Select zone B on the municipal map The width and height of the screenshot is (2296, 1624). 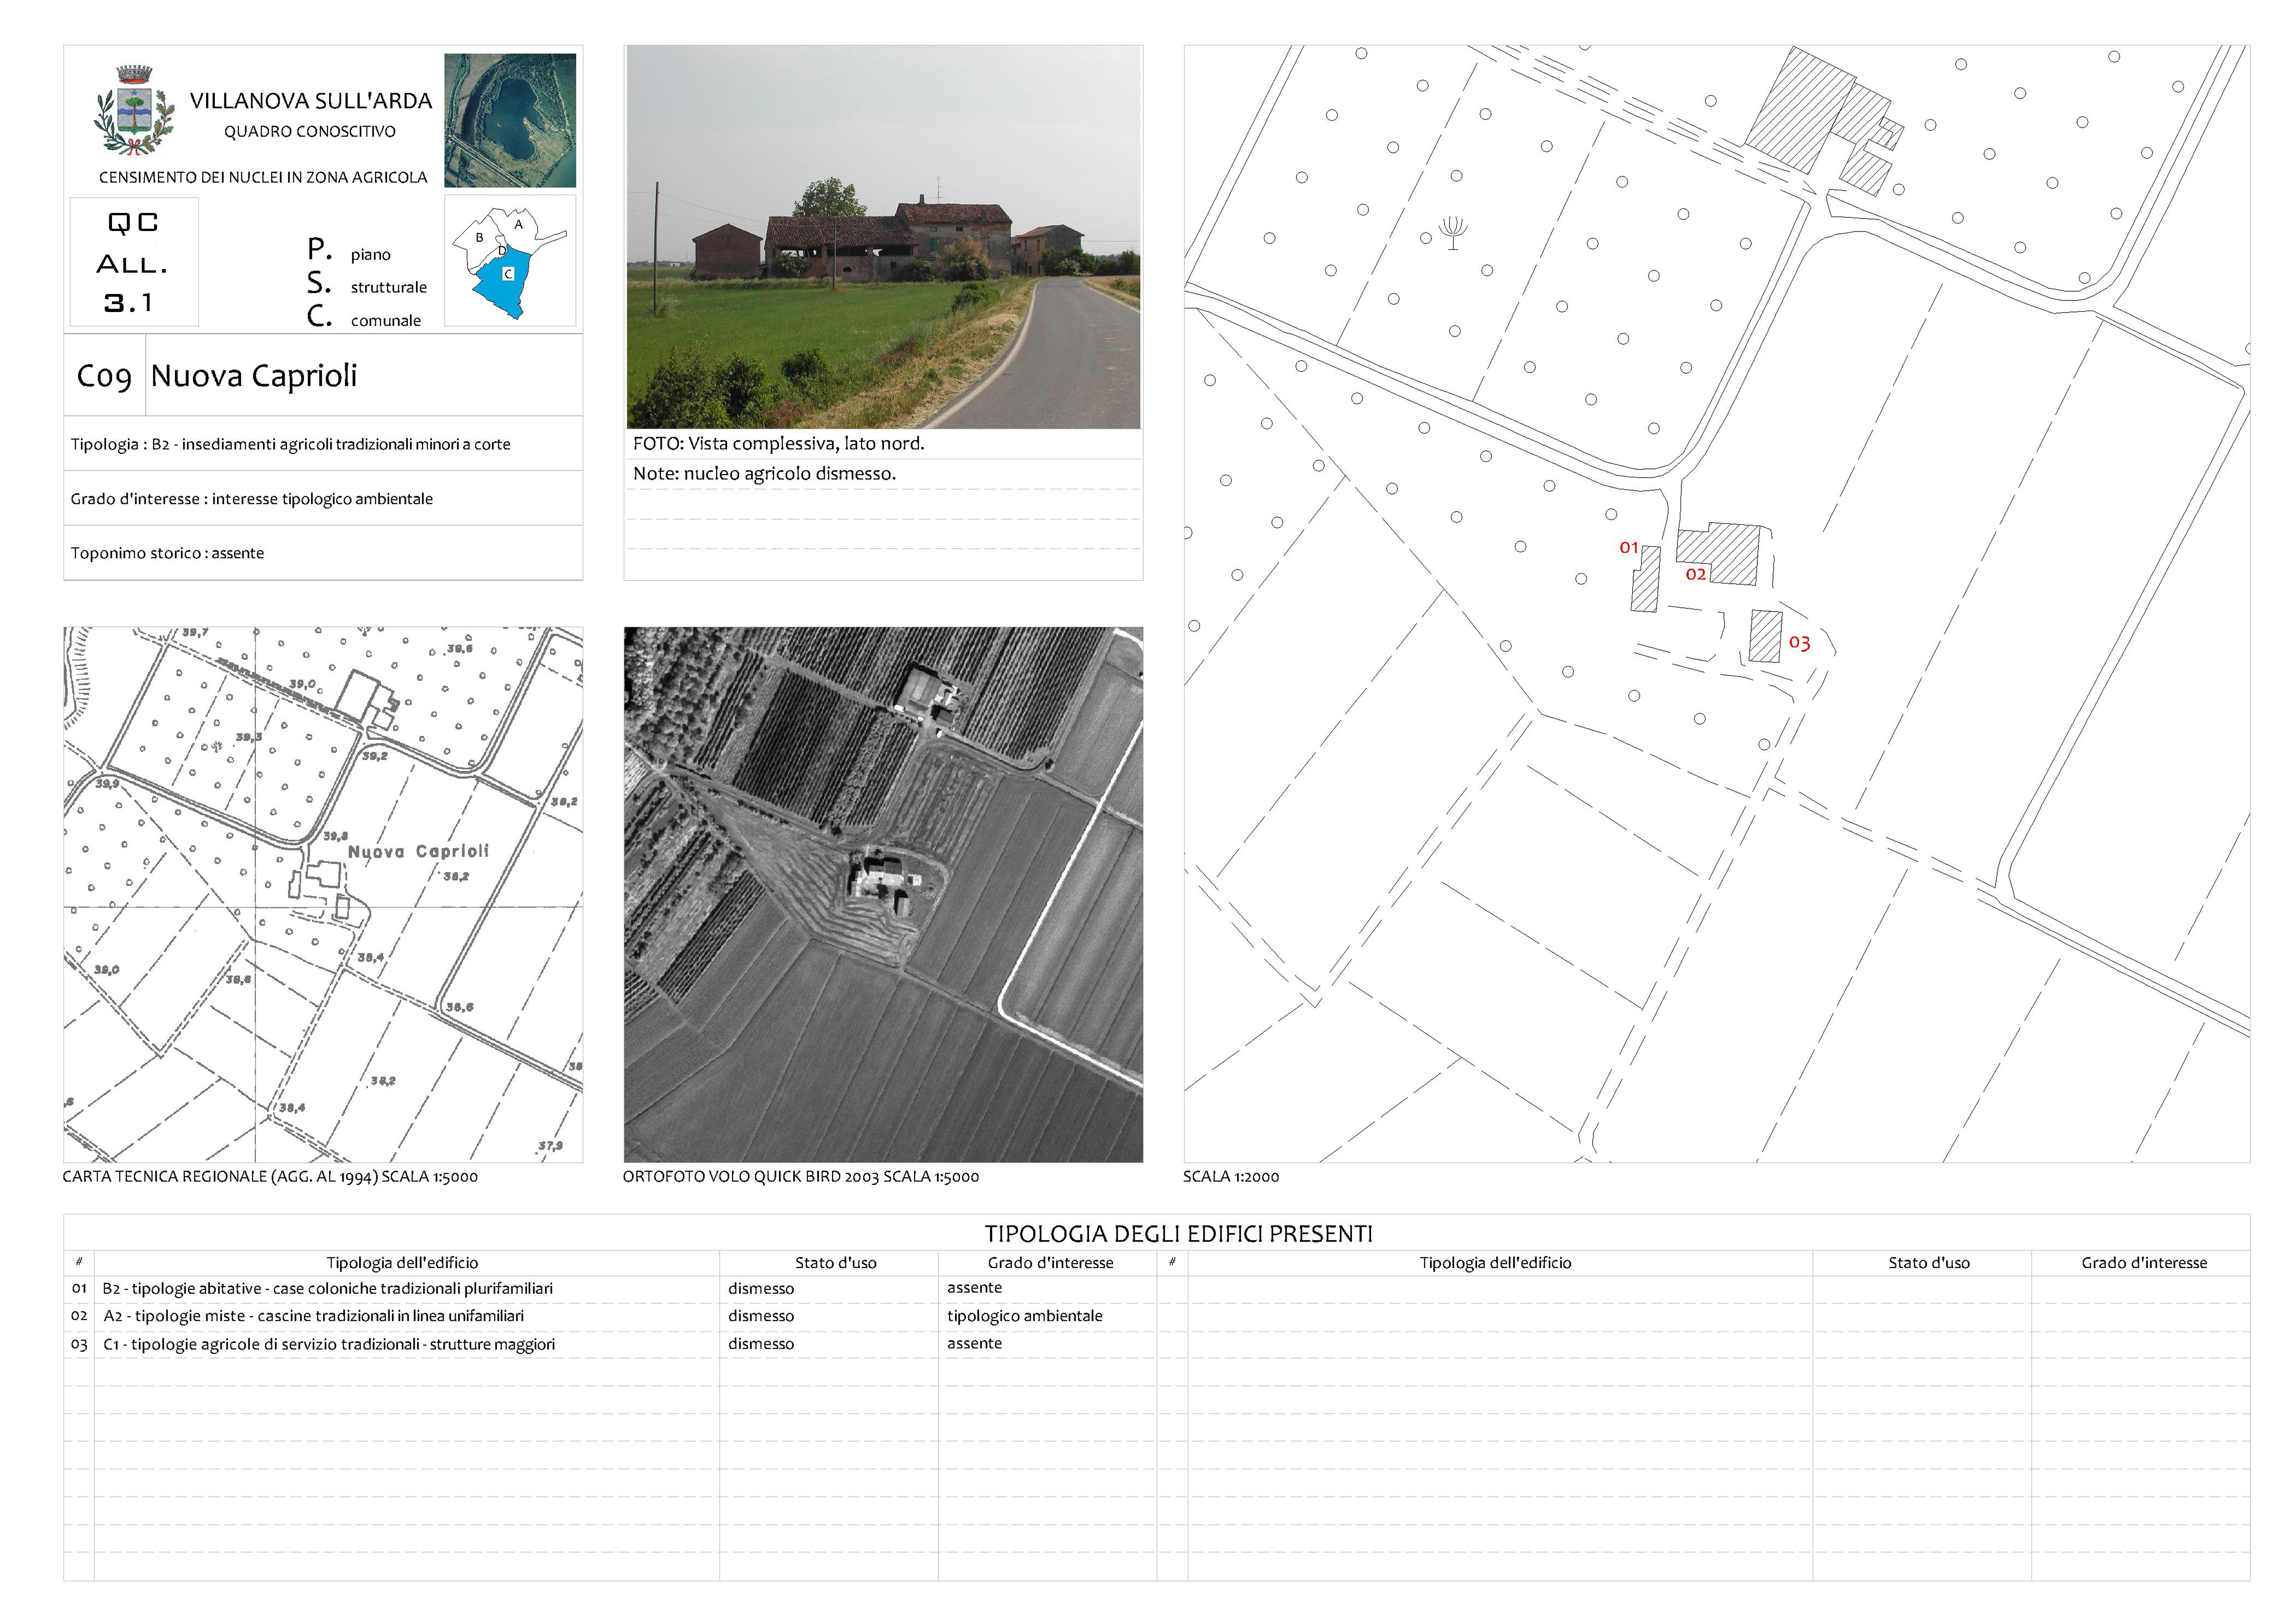tap(479, 238)
